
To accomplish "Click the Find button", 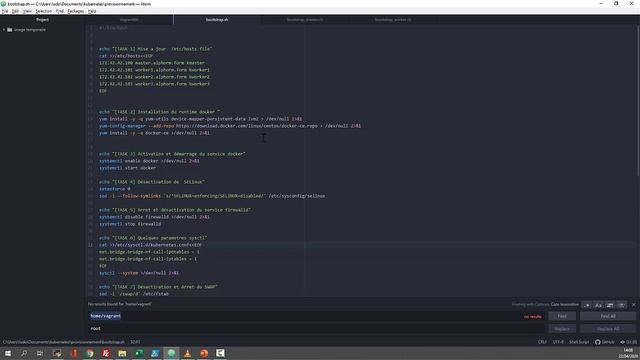I will tap(562, 316).
